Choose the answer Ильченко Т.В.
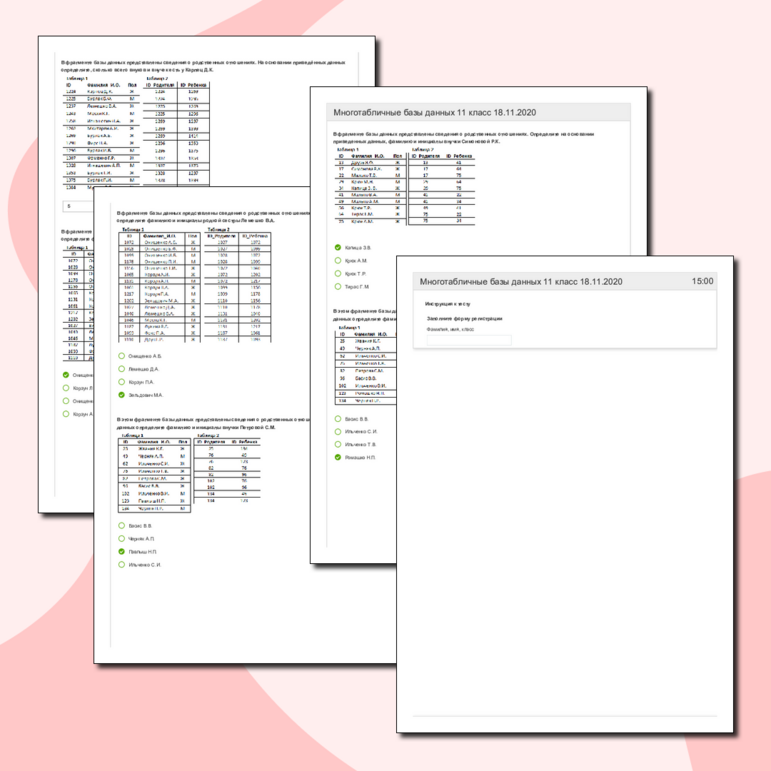Image resolution: width=771 pixels, height=771 pixels. 338,443
